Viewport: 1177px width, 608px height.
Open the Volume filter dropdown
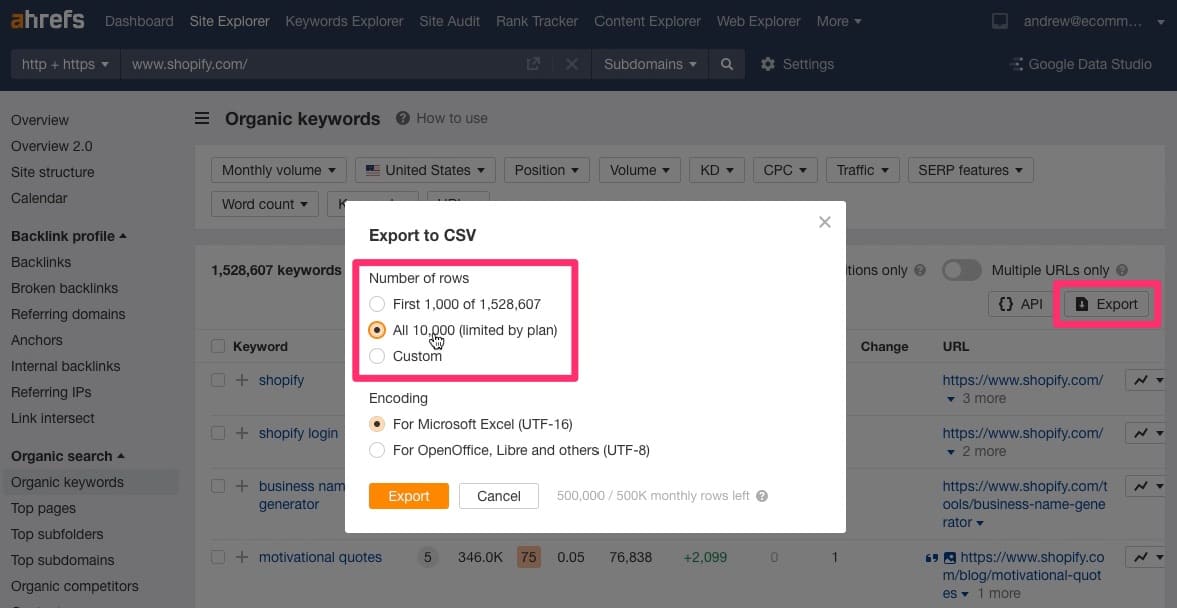(x=640, y=170)
